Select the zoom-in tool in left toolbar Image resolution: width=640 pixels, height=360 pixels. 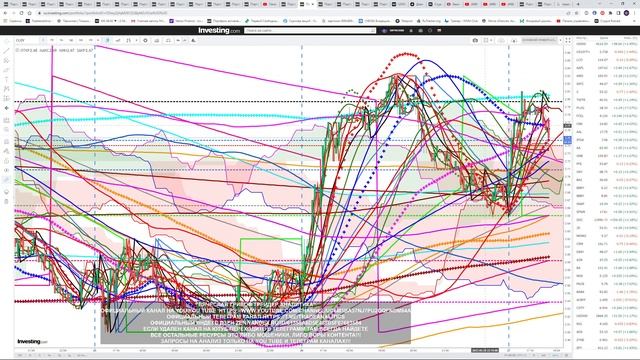(x=6, y=130)
